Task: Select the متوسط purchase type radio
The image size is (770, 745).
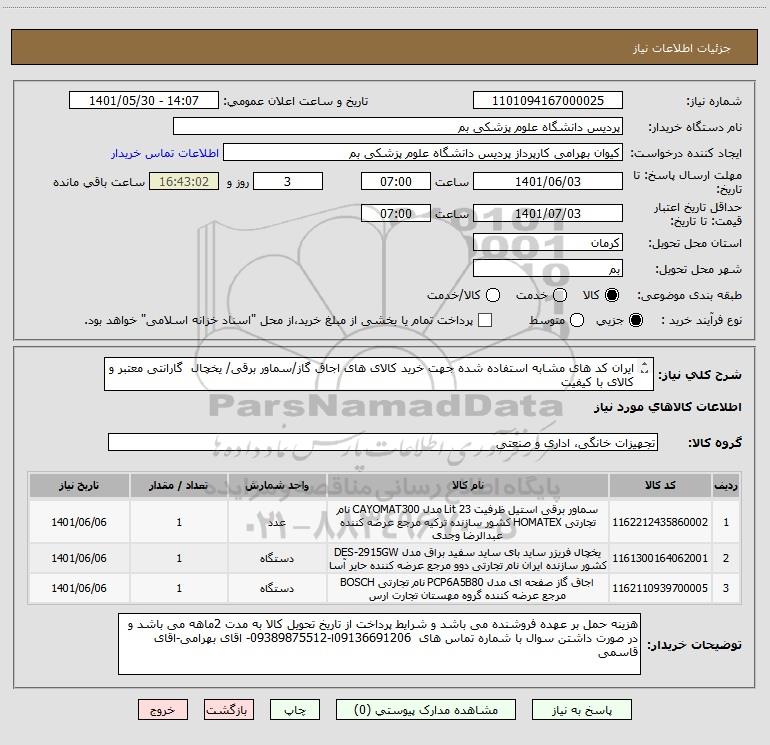Action: point(577,321)
